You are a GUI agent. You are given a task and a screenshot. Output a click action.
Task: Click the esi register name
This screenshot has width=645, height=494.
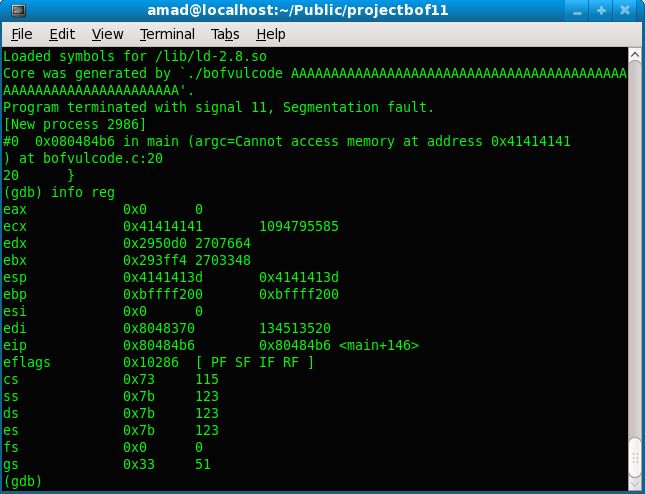point(15,311)
